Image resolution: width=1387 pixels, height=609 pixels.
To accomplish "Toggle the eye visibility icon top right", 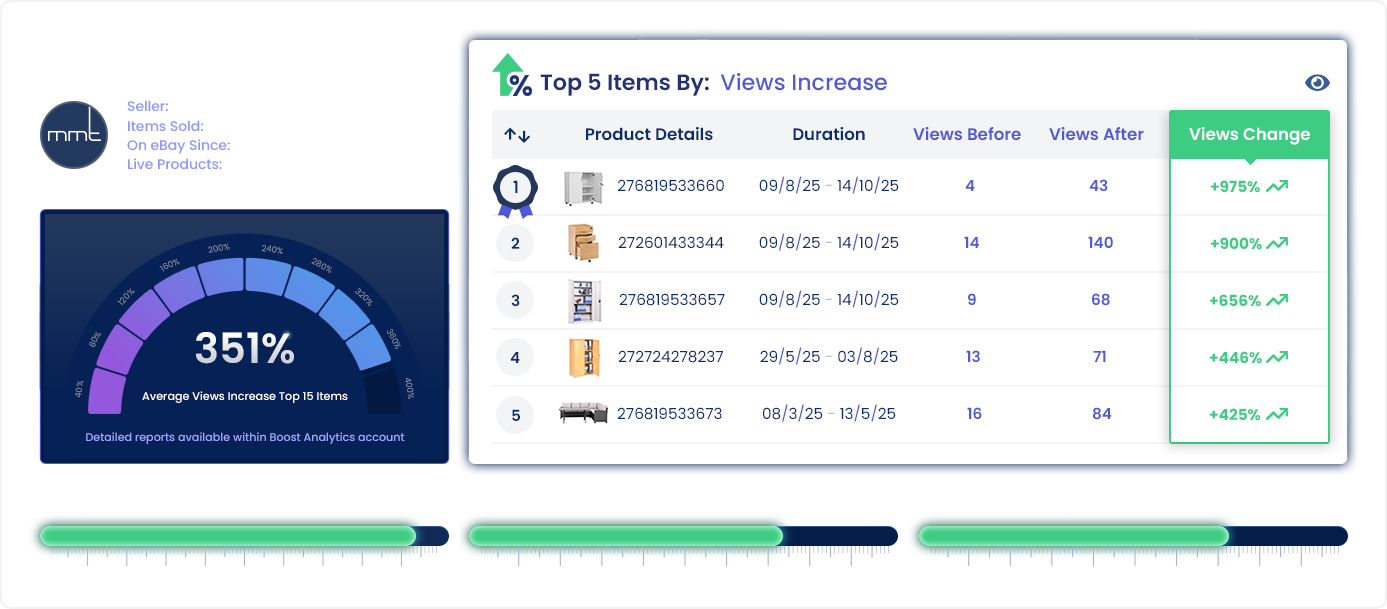I will [1317, 82].
